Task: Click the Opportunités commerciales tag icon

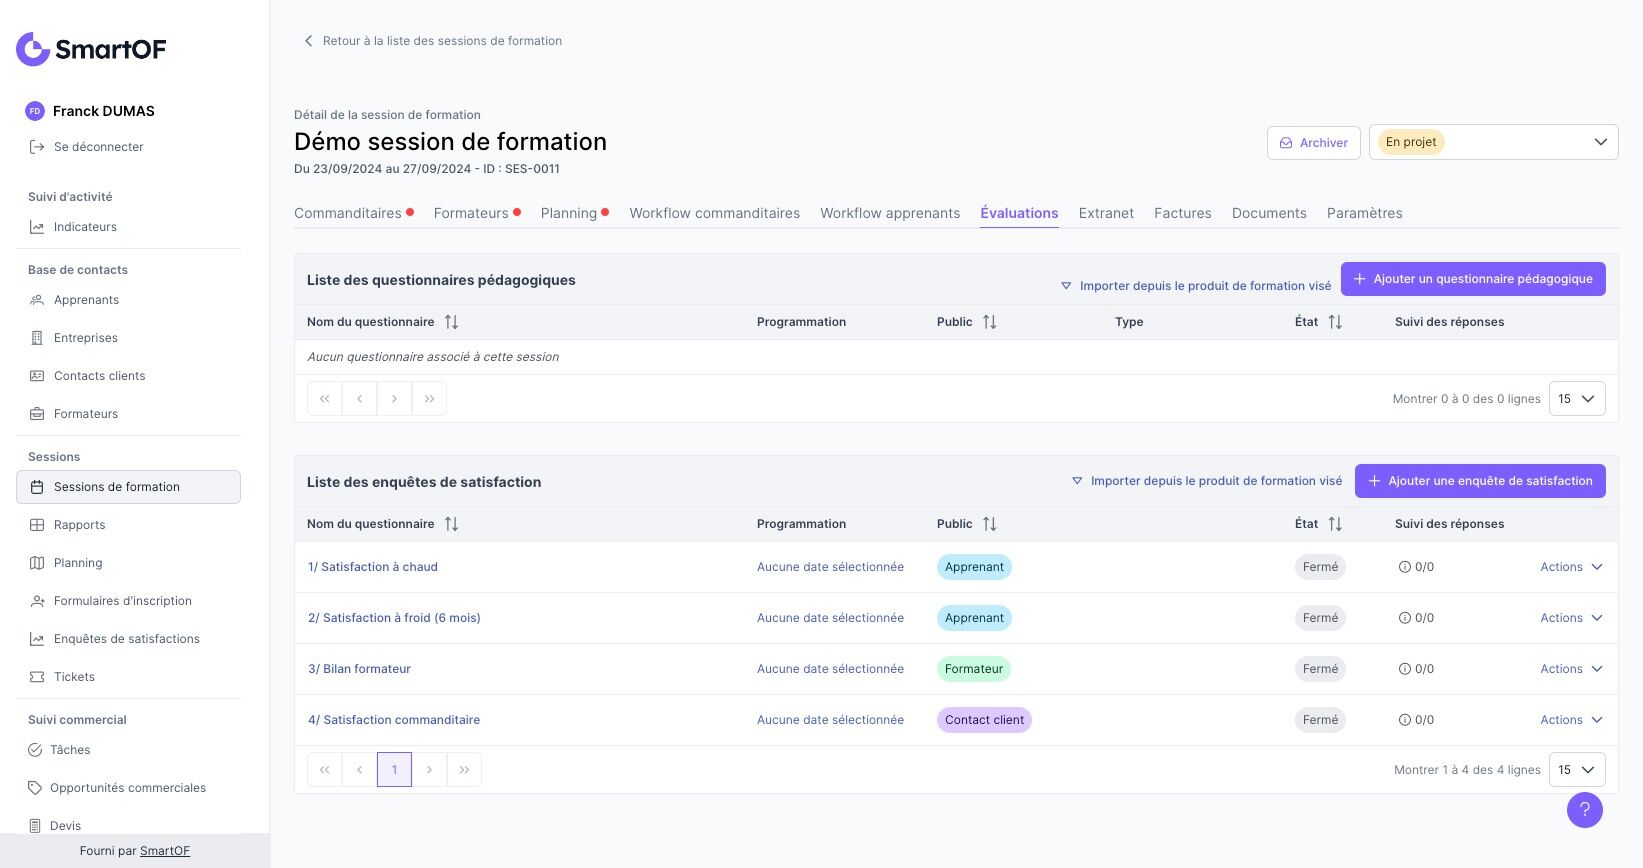Action: 35,788
